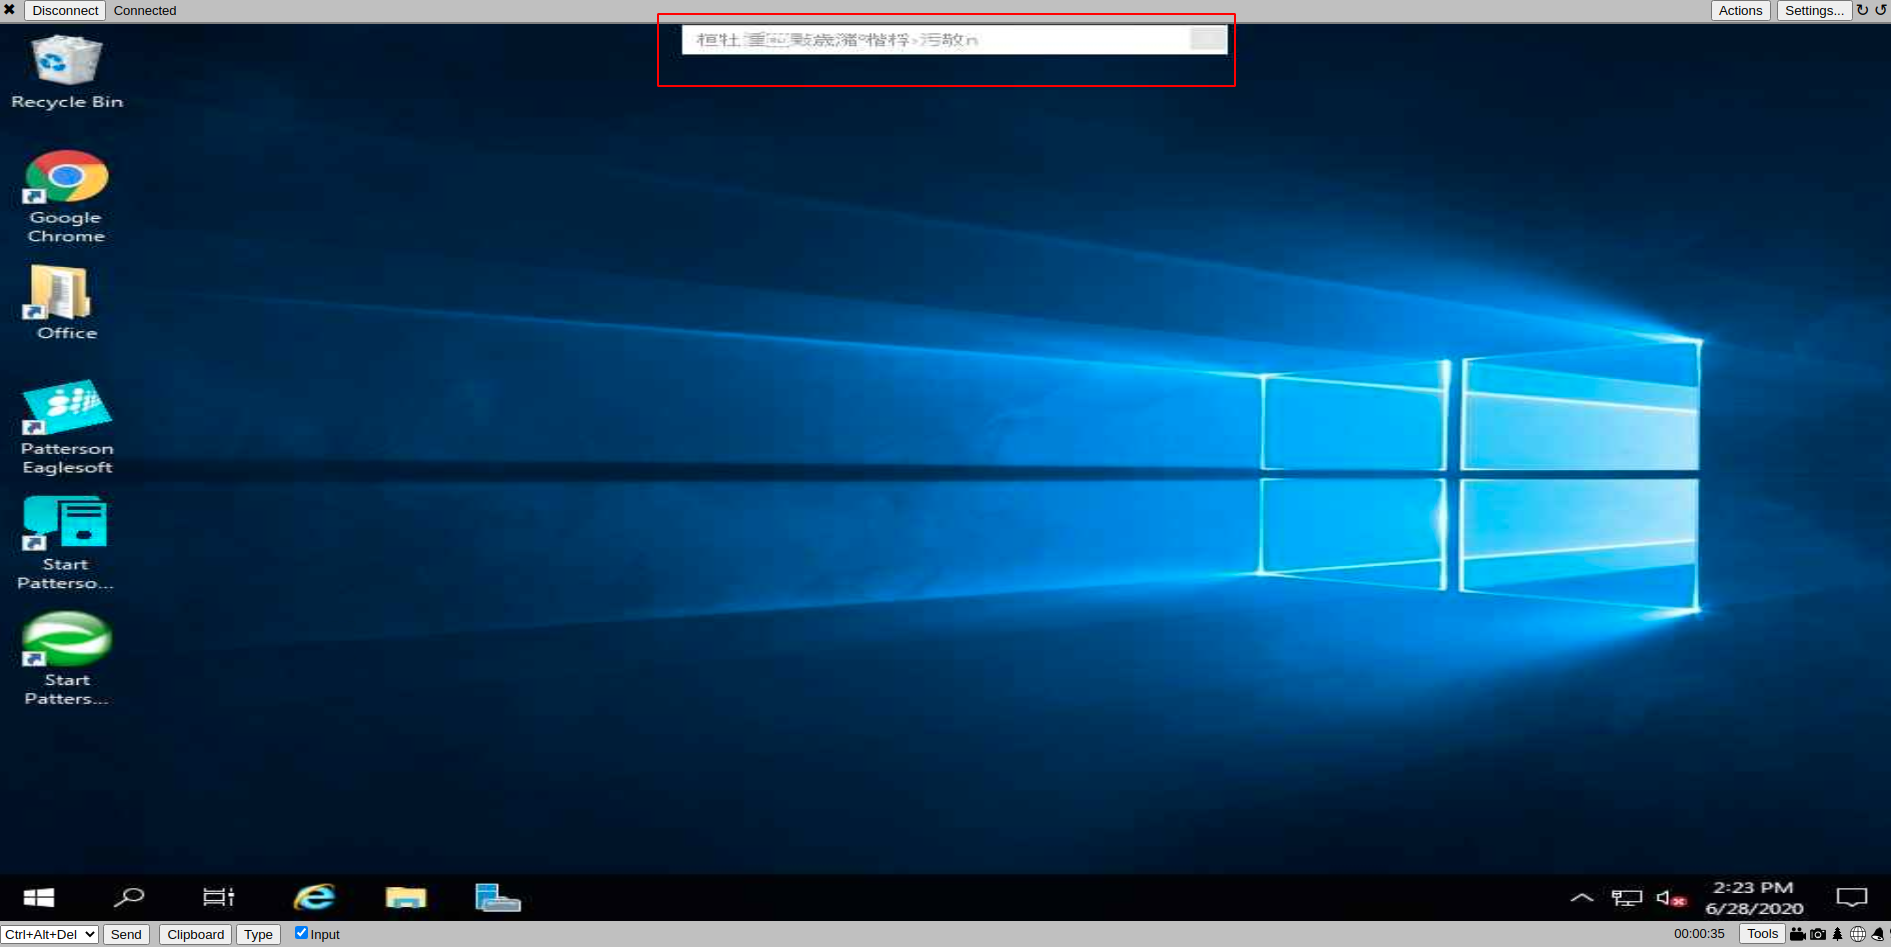Select the Patterson Eaglesoft desktop shortcut
Screen dimensions: 1891x947
(67, 427)
